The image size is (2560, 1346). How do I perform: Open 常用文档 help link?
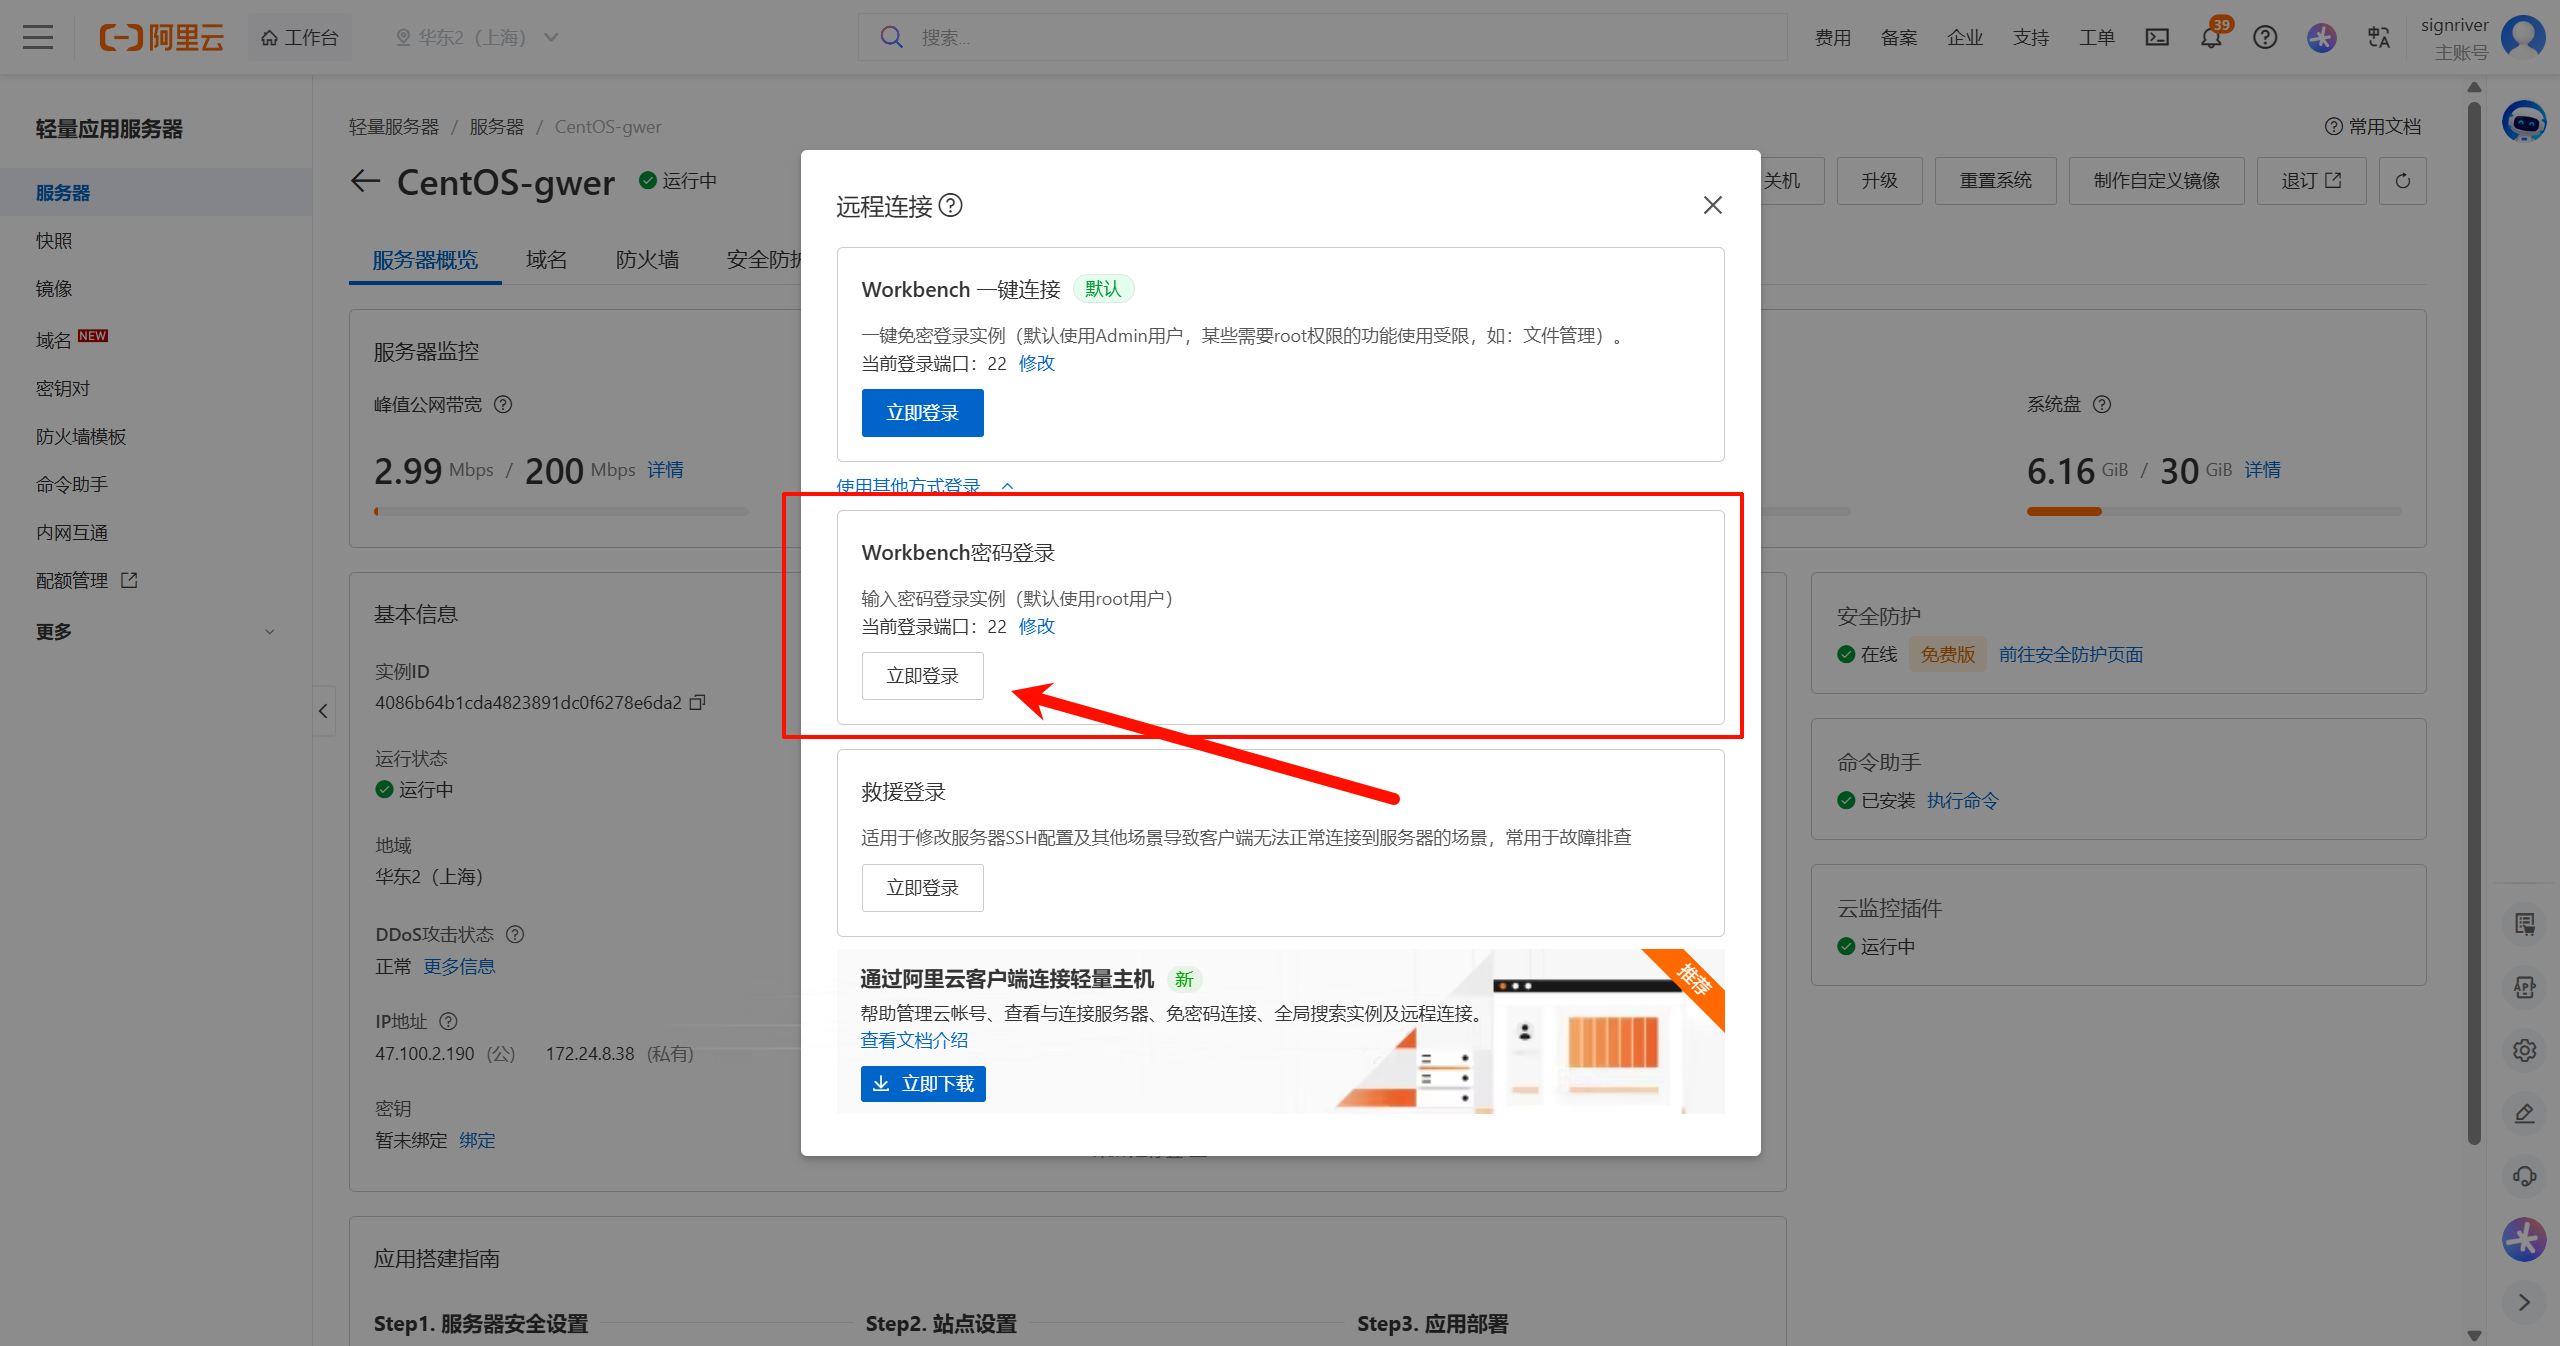(2373, 126)
